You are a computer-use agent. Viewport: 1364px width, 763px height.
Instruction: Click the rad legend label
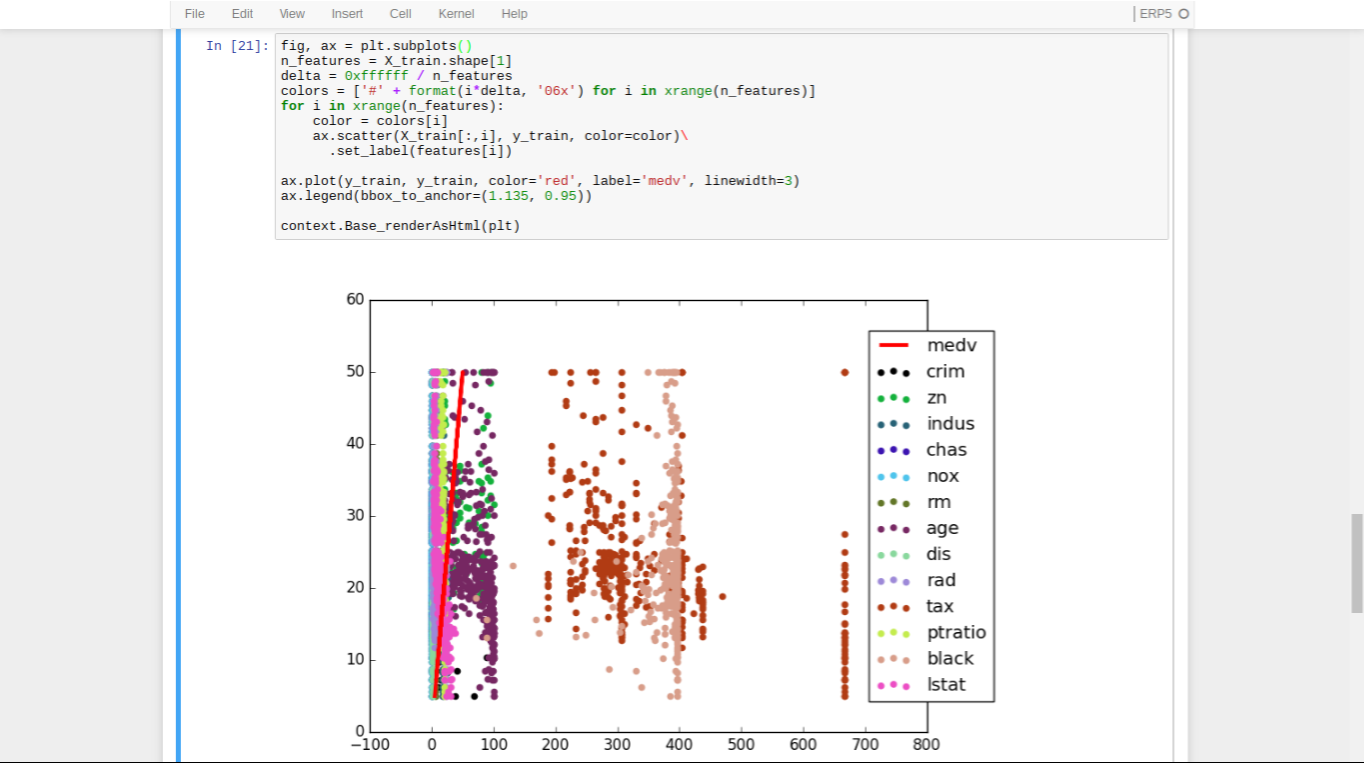pyautogui.click(x=940, y=580)
